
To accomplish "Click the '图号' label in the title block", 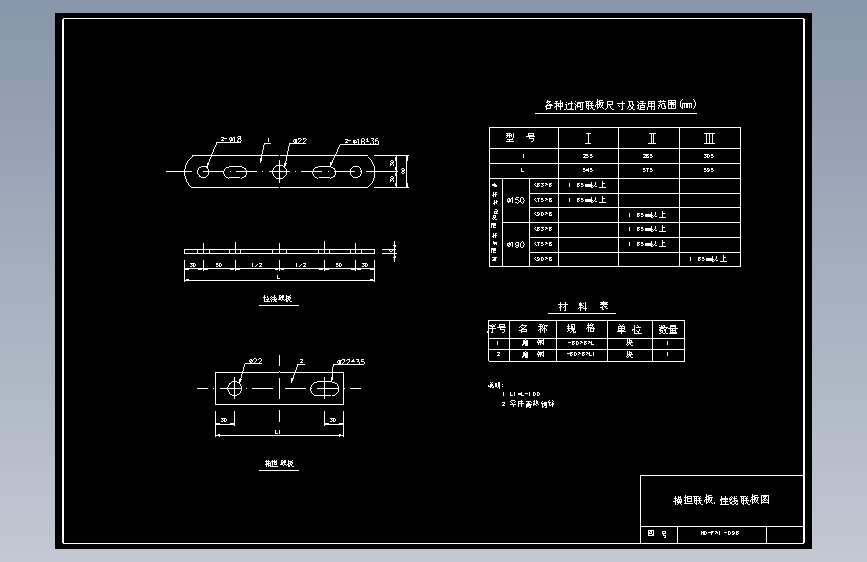I will 658,534.
